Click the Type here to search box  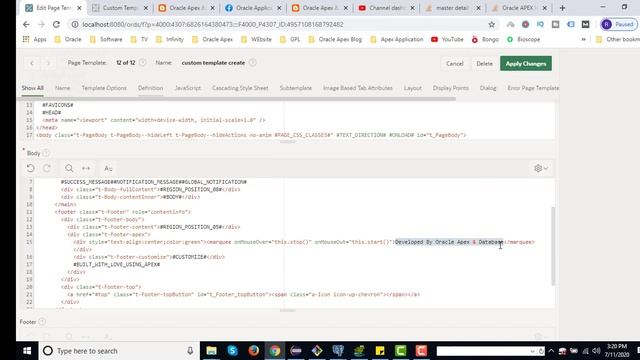pyautogui.click(x=118, y=351)
